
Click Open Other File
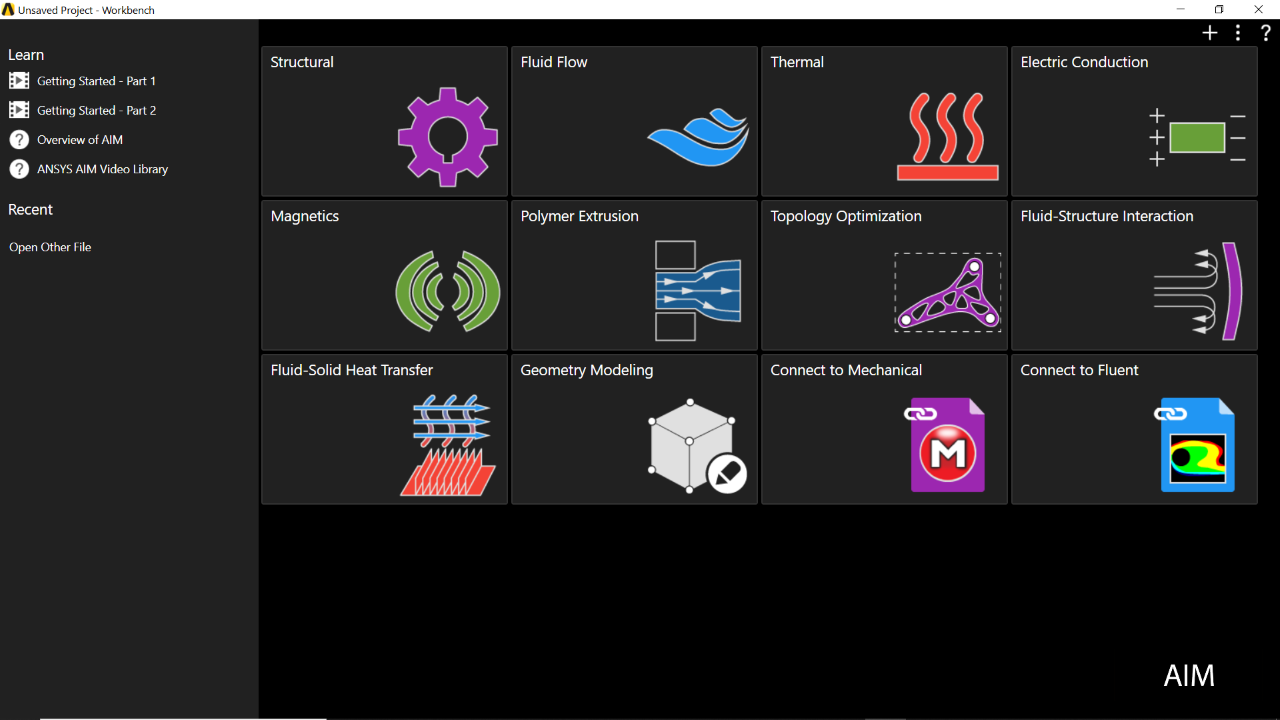50,247
